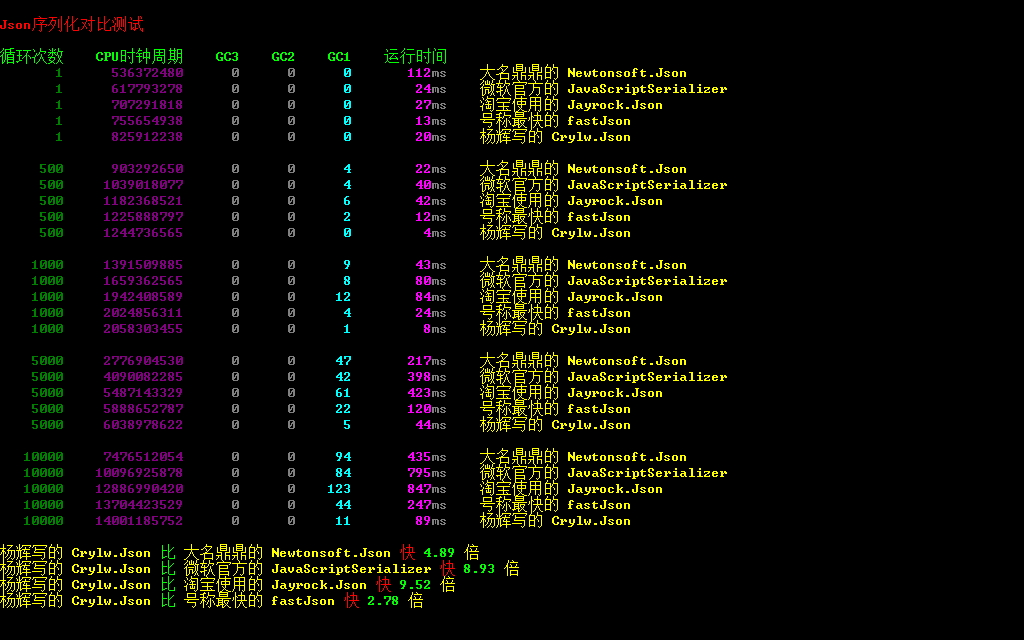Select CPU cycle value 14001185752

(139, 521)
